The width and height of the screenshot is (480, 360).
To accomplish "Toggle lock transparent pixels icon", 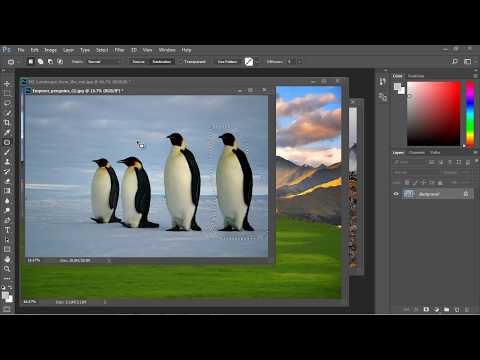I will [x=407, y=183].
